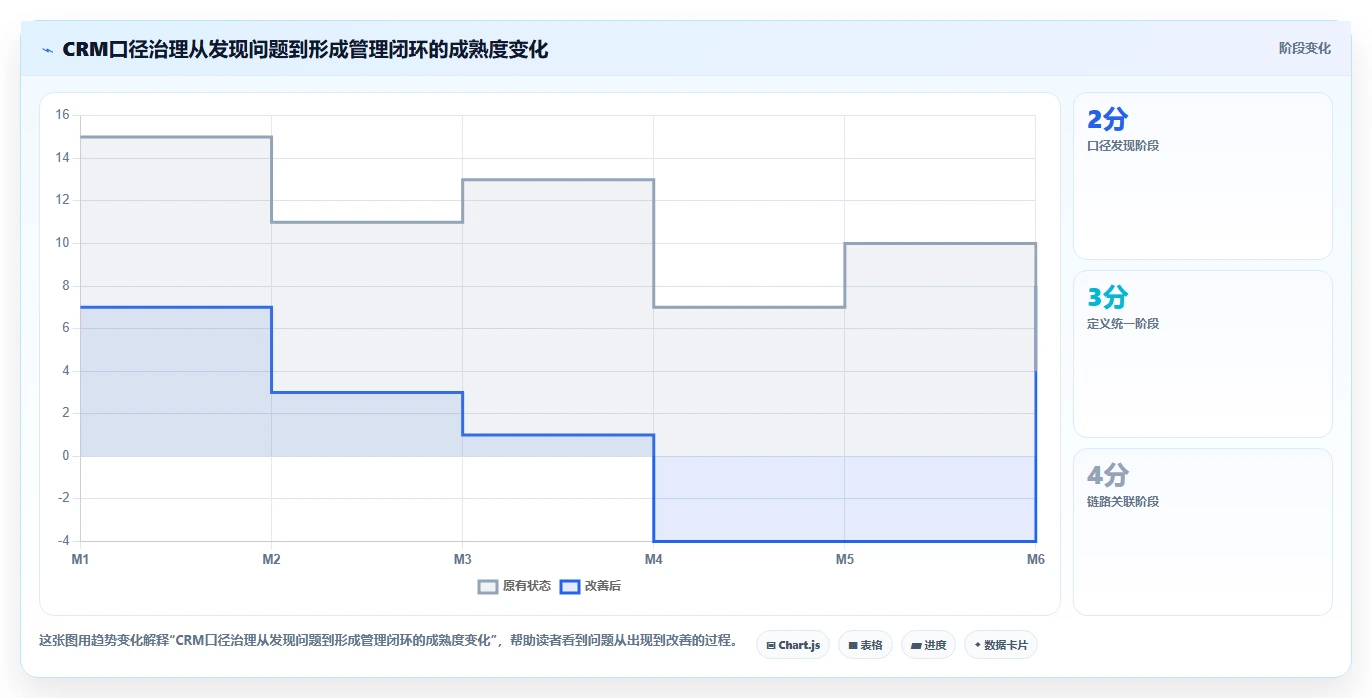
Task: Click the -4 y-axis value
Action: coord(62,541)
